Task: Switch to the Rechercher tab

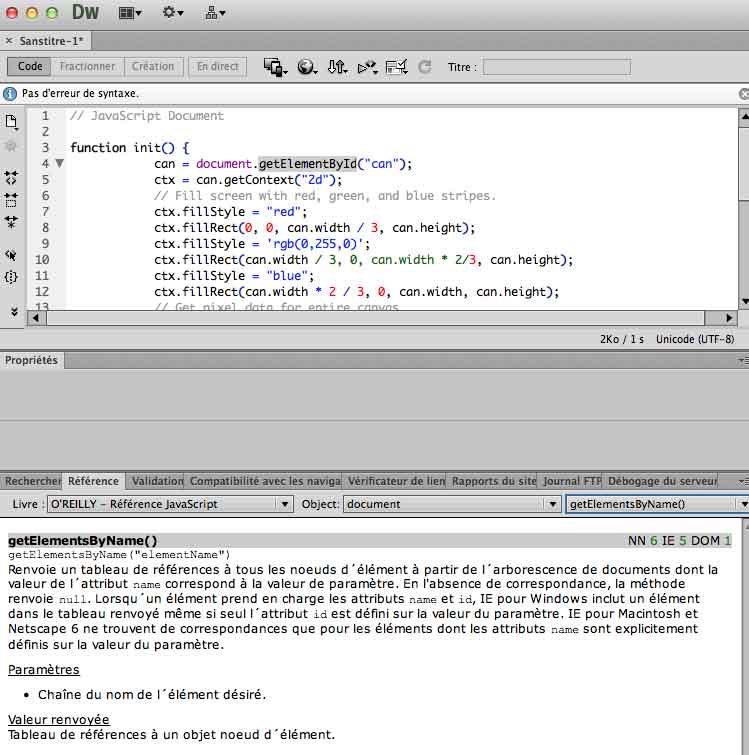Action: (32, 481)
